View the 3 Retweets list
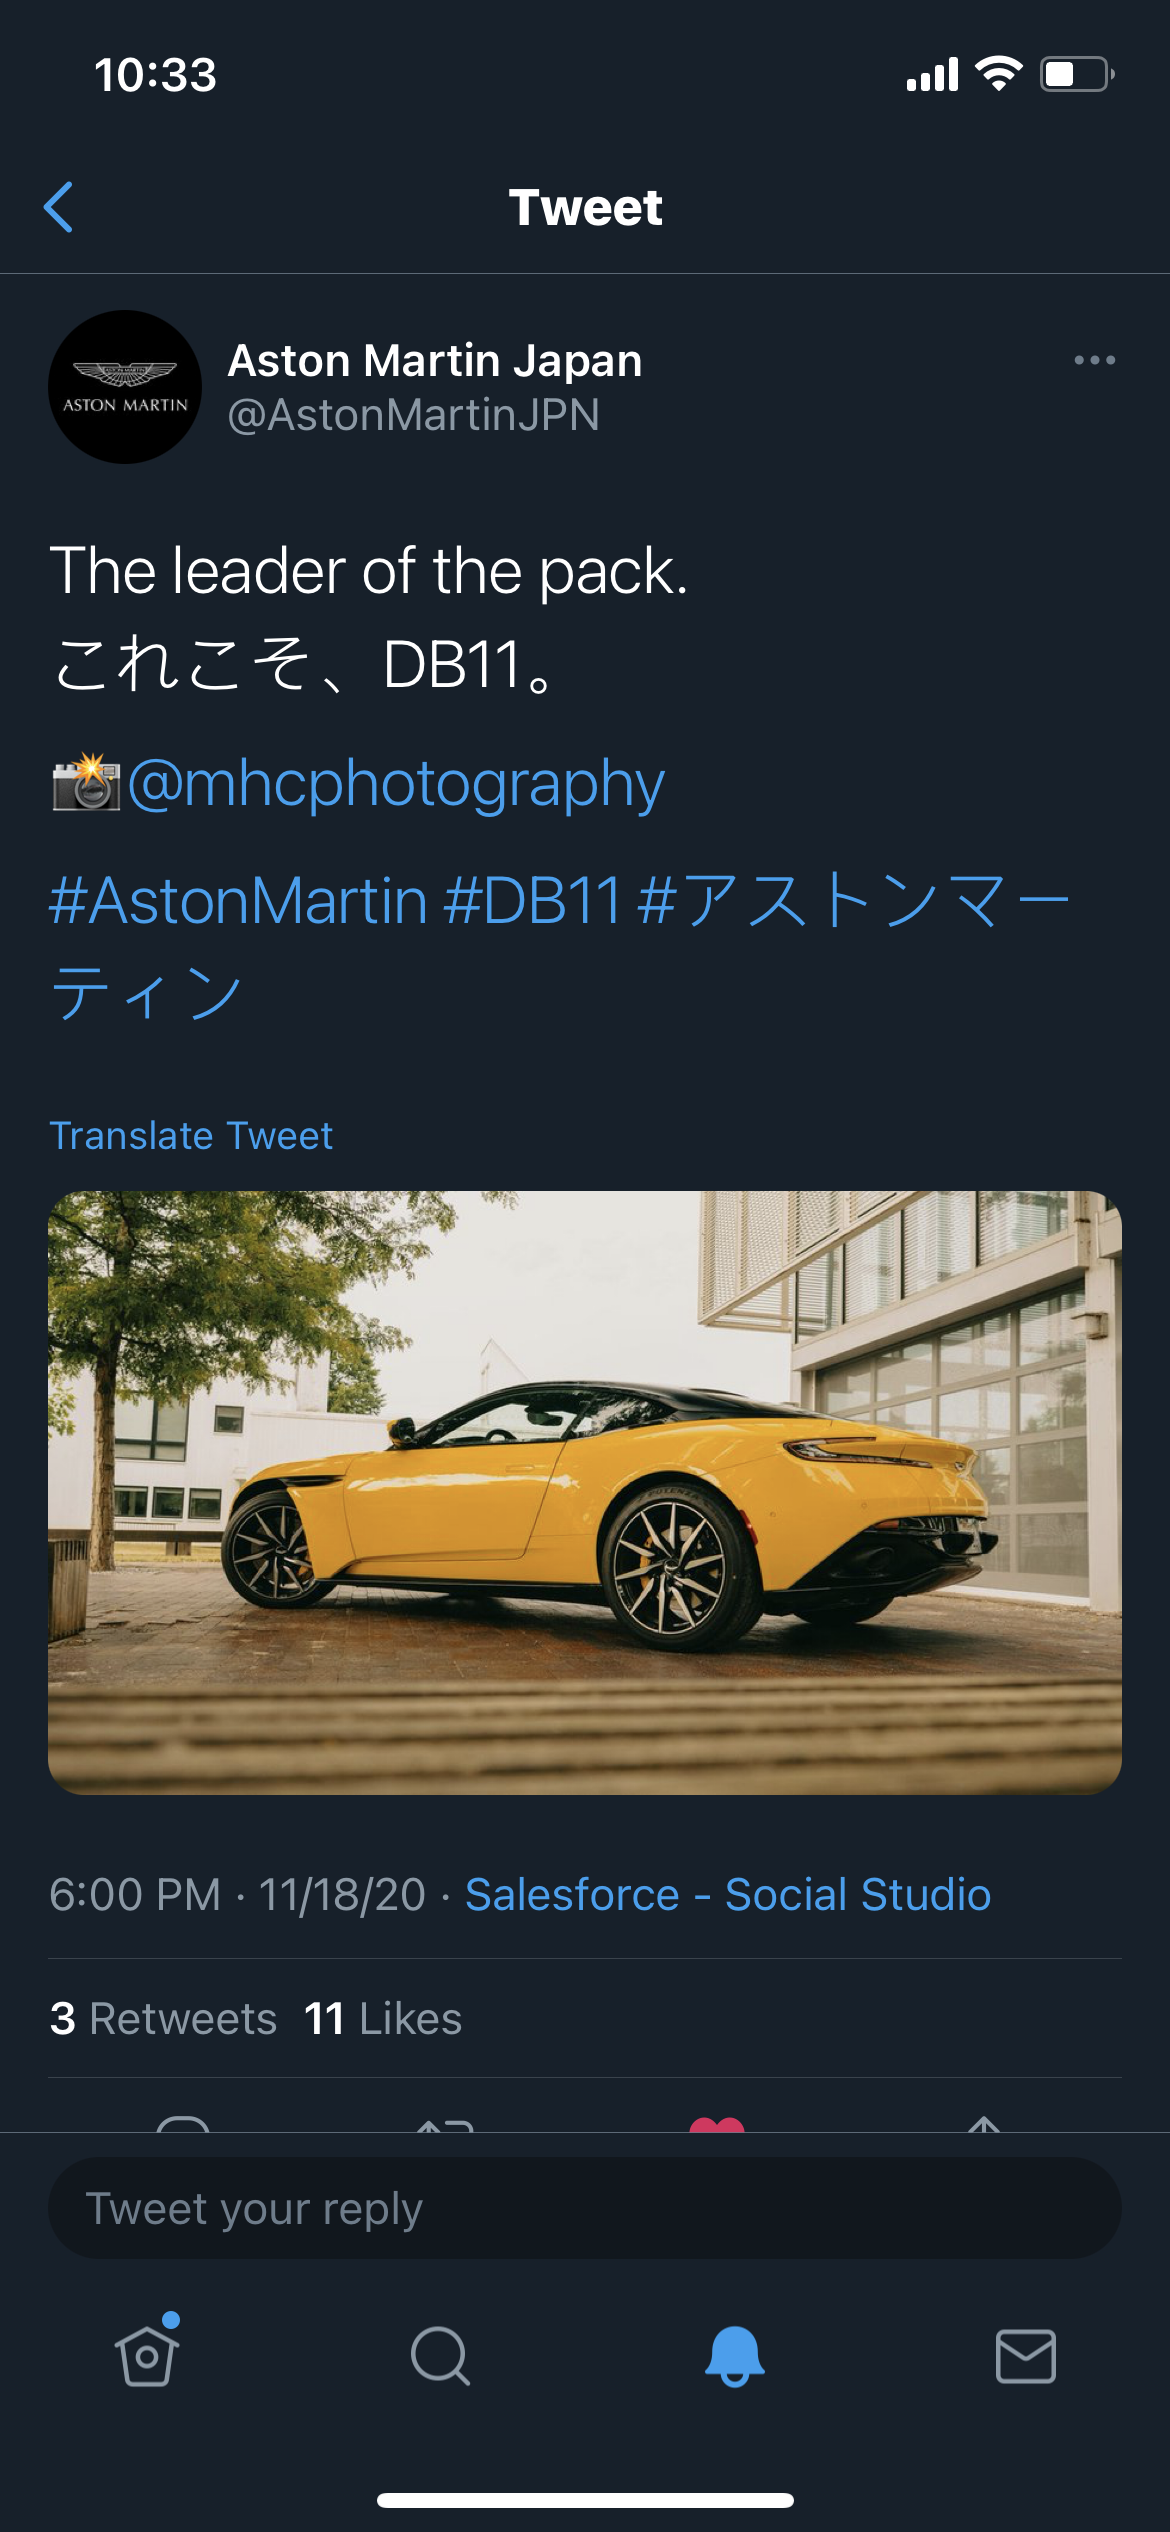This screenshot has height=2532, width=1170. (x=163, y=2018)
